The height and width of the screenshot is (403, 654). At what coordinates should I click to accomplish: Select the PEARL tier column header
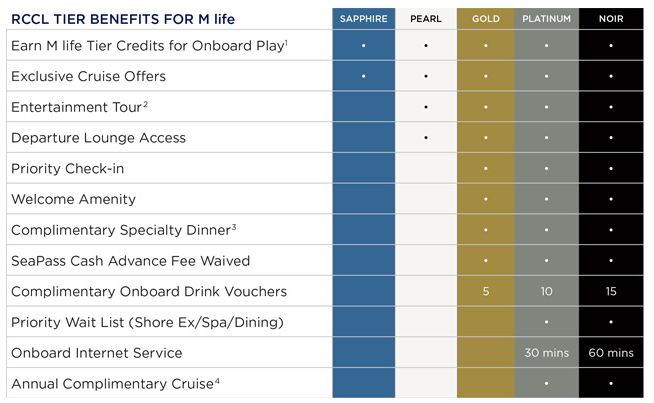pos(425,18)
